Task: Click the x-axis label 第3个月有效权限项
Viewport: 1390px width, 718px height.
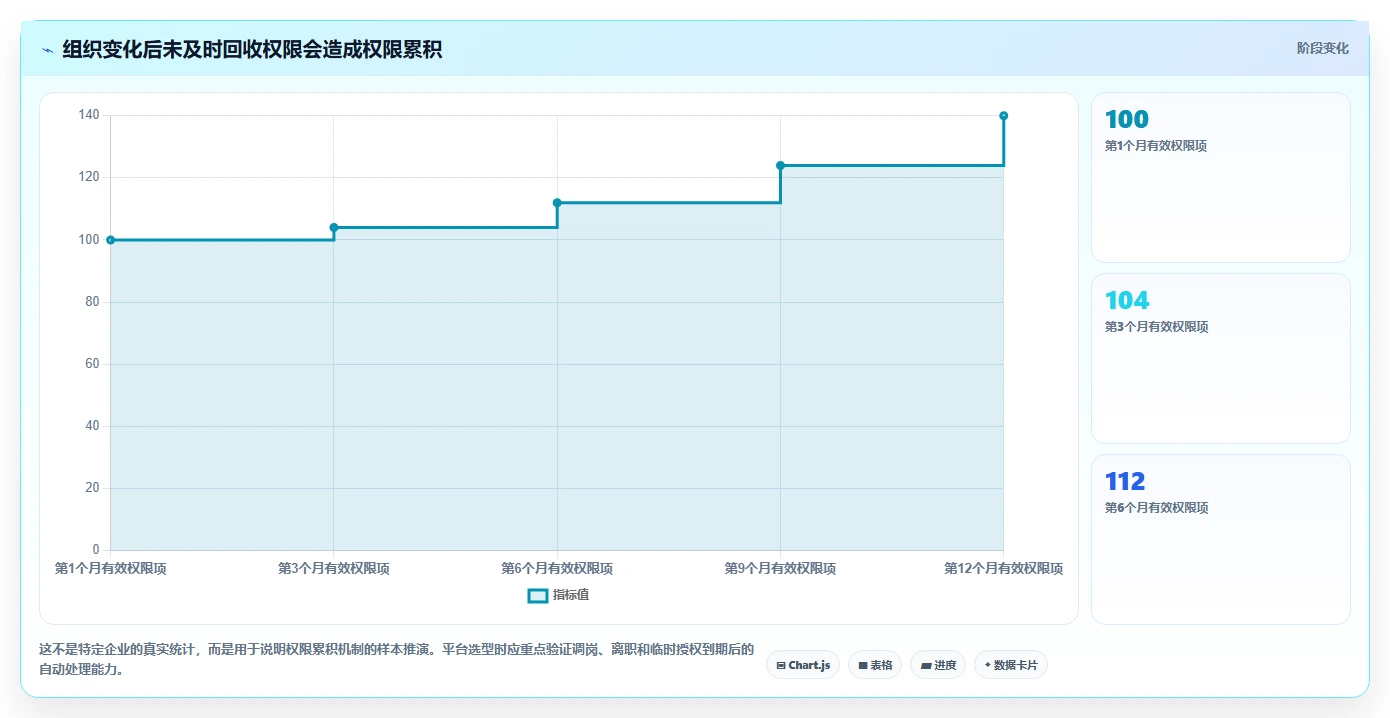Action: click(x=334, y=569)
